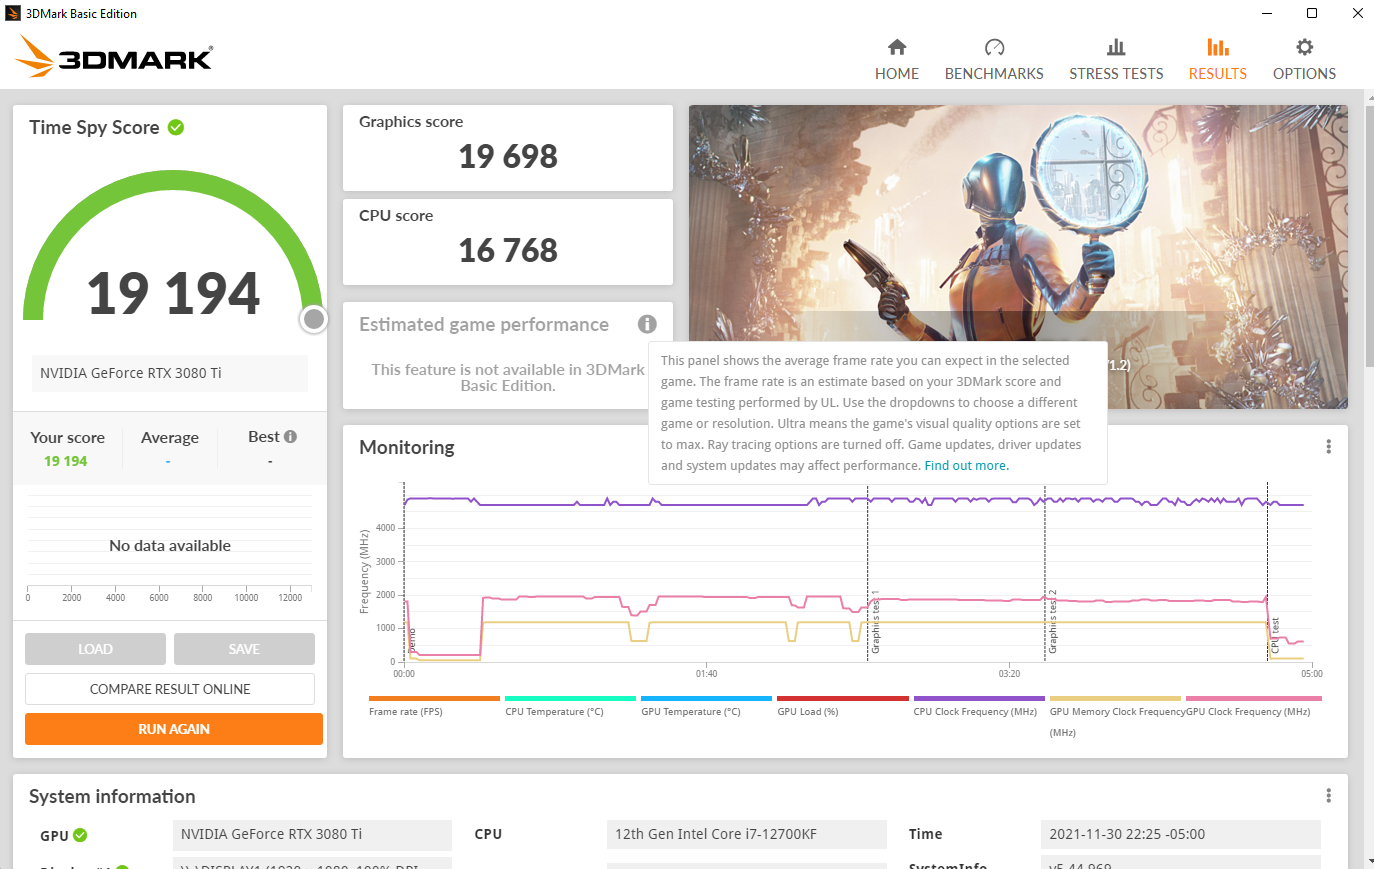Click the green checkmark beside Time Spy Score
Image resolution: width=1374 pixels, height=869 pixels.
tap(176, 127)
